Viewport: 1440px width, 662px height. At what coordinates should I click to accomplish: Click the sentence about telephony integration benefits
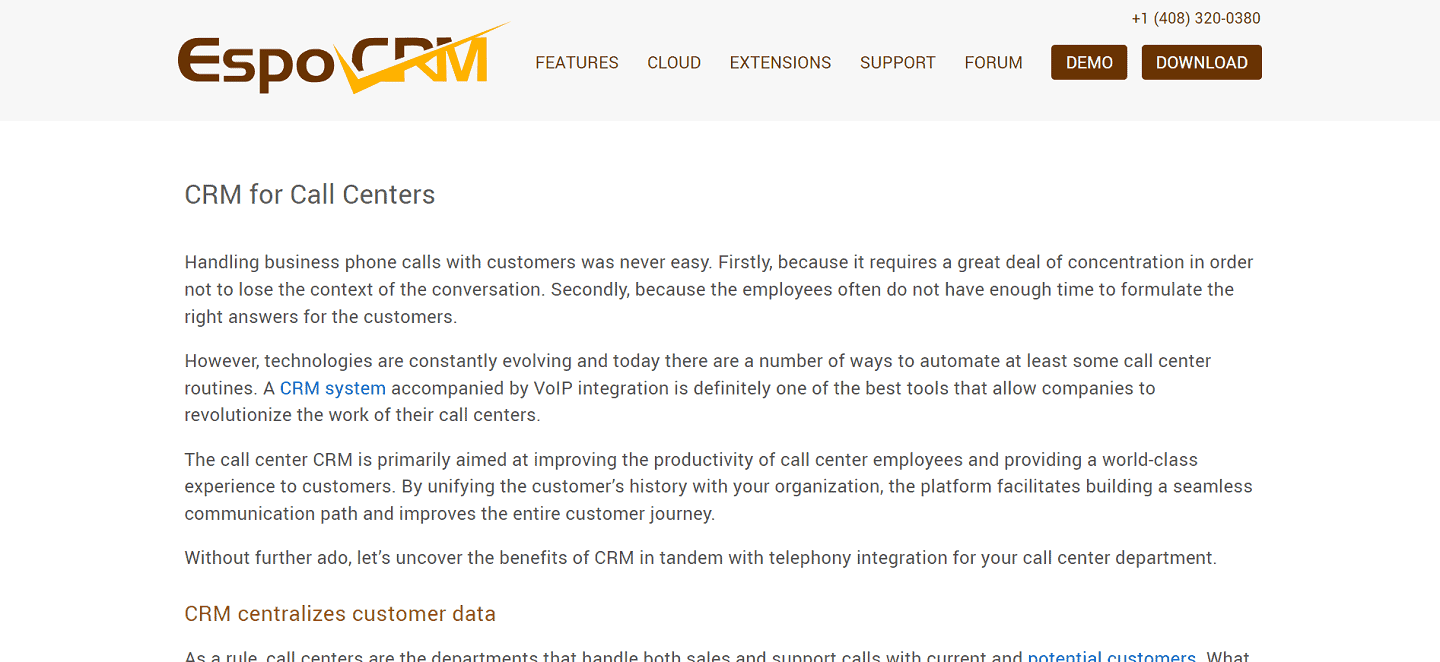(x=699, y=558)
